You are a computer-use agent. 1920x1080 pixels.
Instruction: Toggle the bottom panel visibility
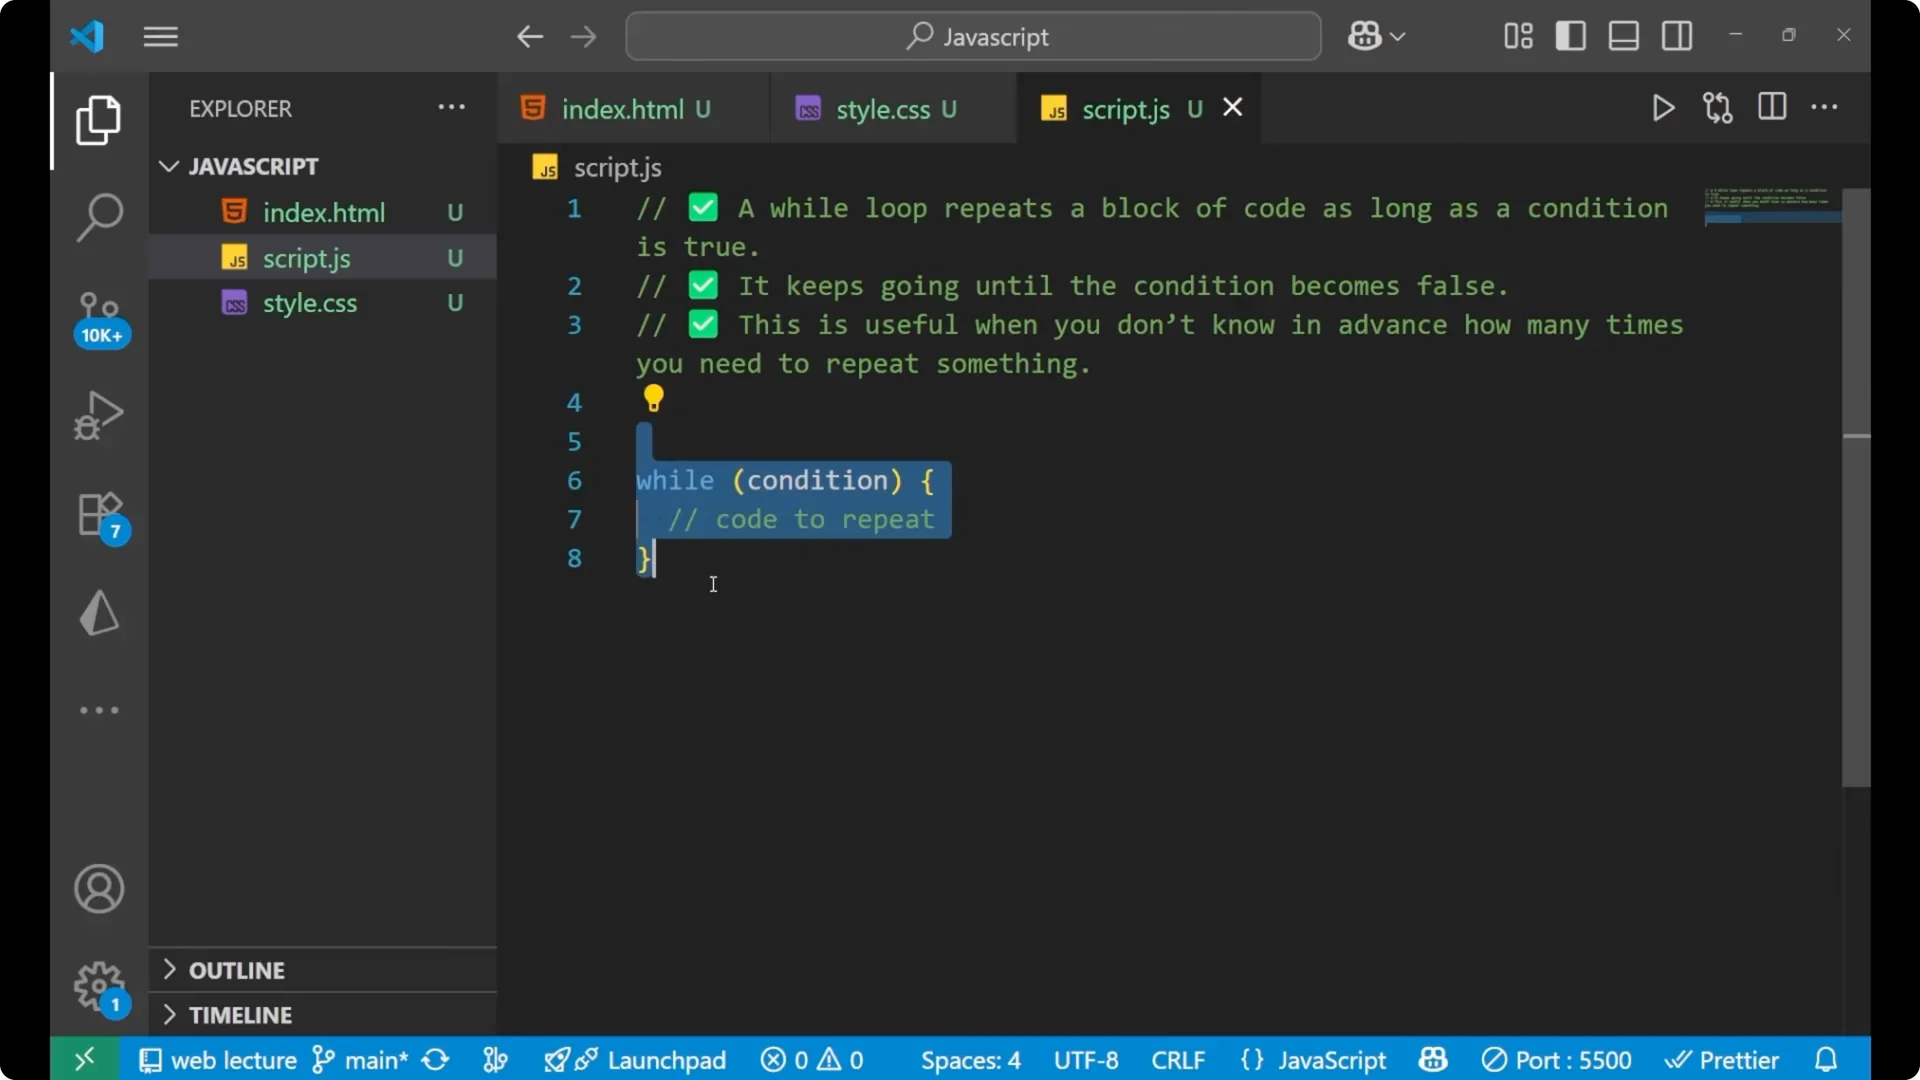(x=1622, y=35)
